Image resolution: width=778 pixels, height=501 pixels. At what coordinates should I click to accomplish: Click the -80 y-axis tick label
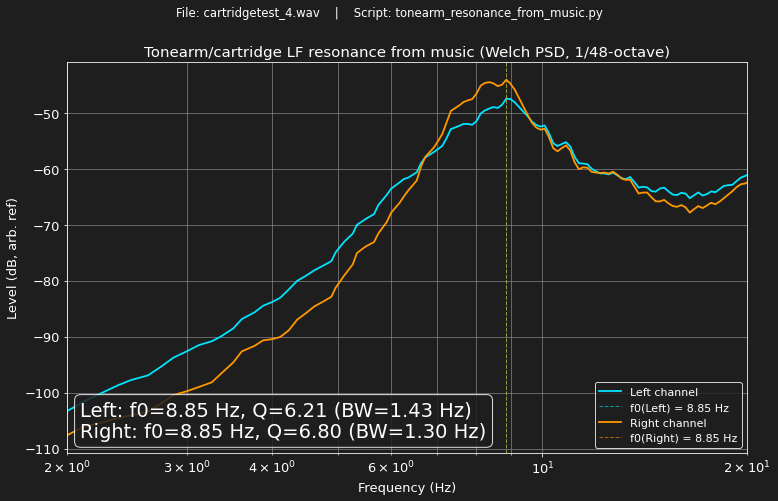pos(47,282)
